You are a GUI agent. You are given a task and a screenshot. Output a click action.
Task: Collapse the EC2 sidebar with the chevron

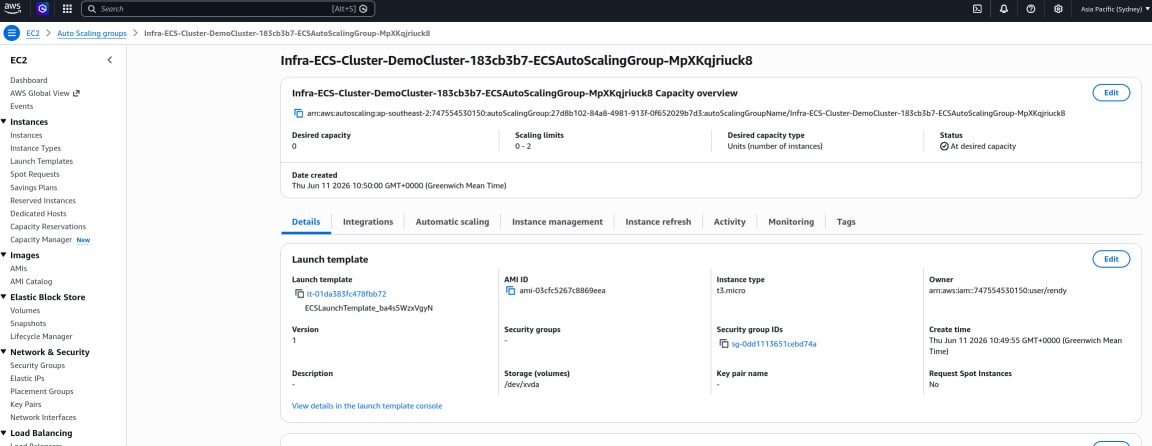109,60
